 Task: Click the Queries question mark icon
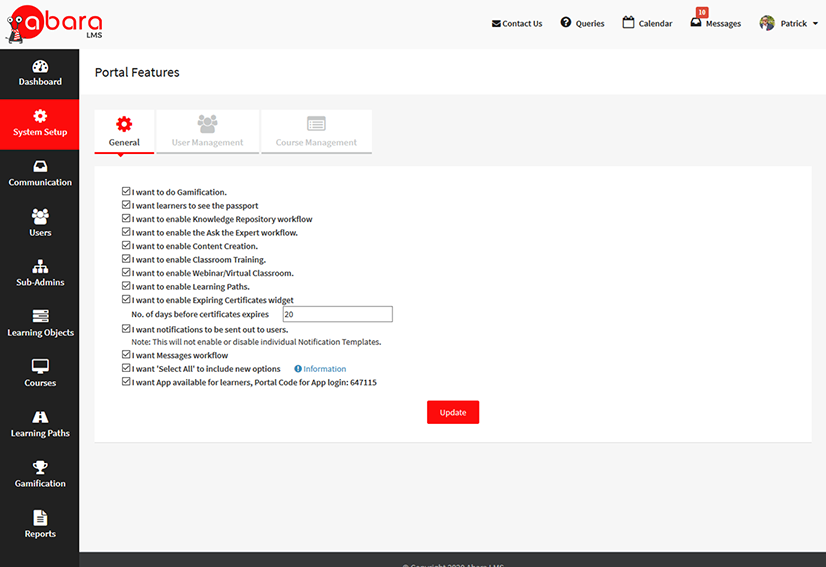[x=566, y=22]
